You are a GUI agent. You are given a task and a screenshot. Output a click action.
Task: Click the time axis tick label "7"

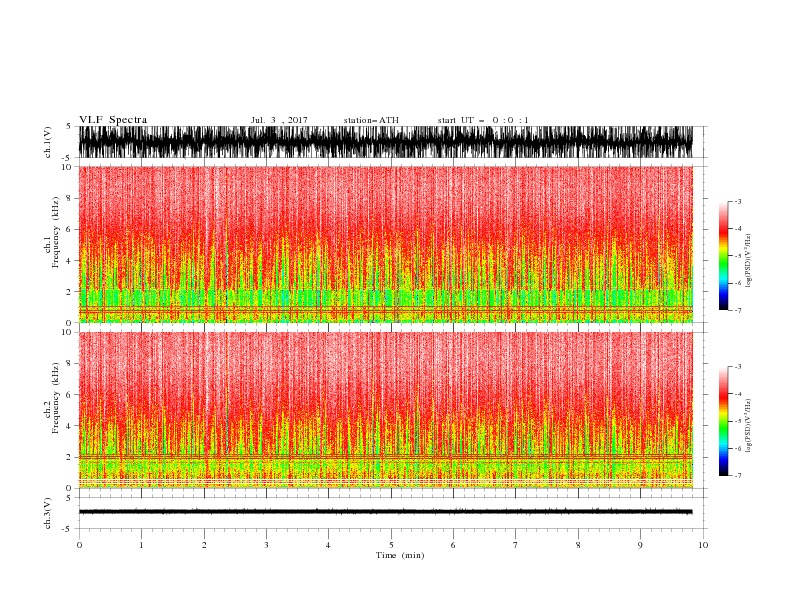516,545
